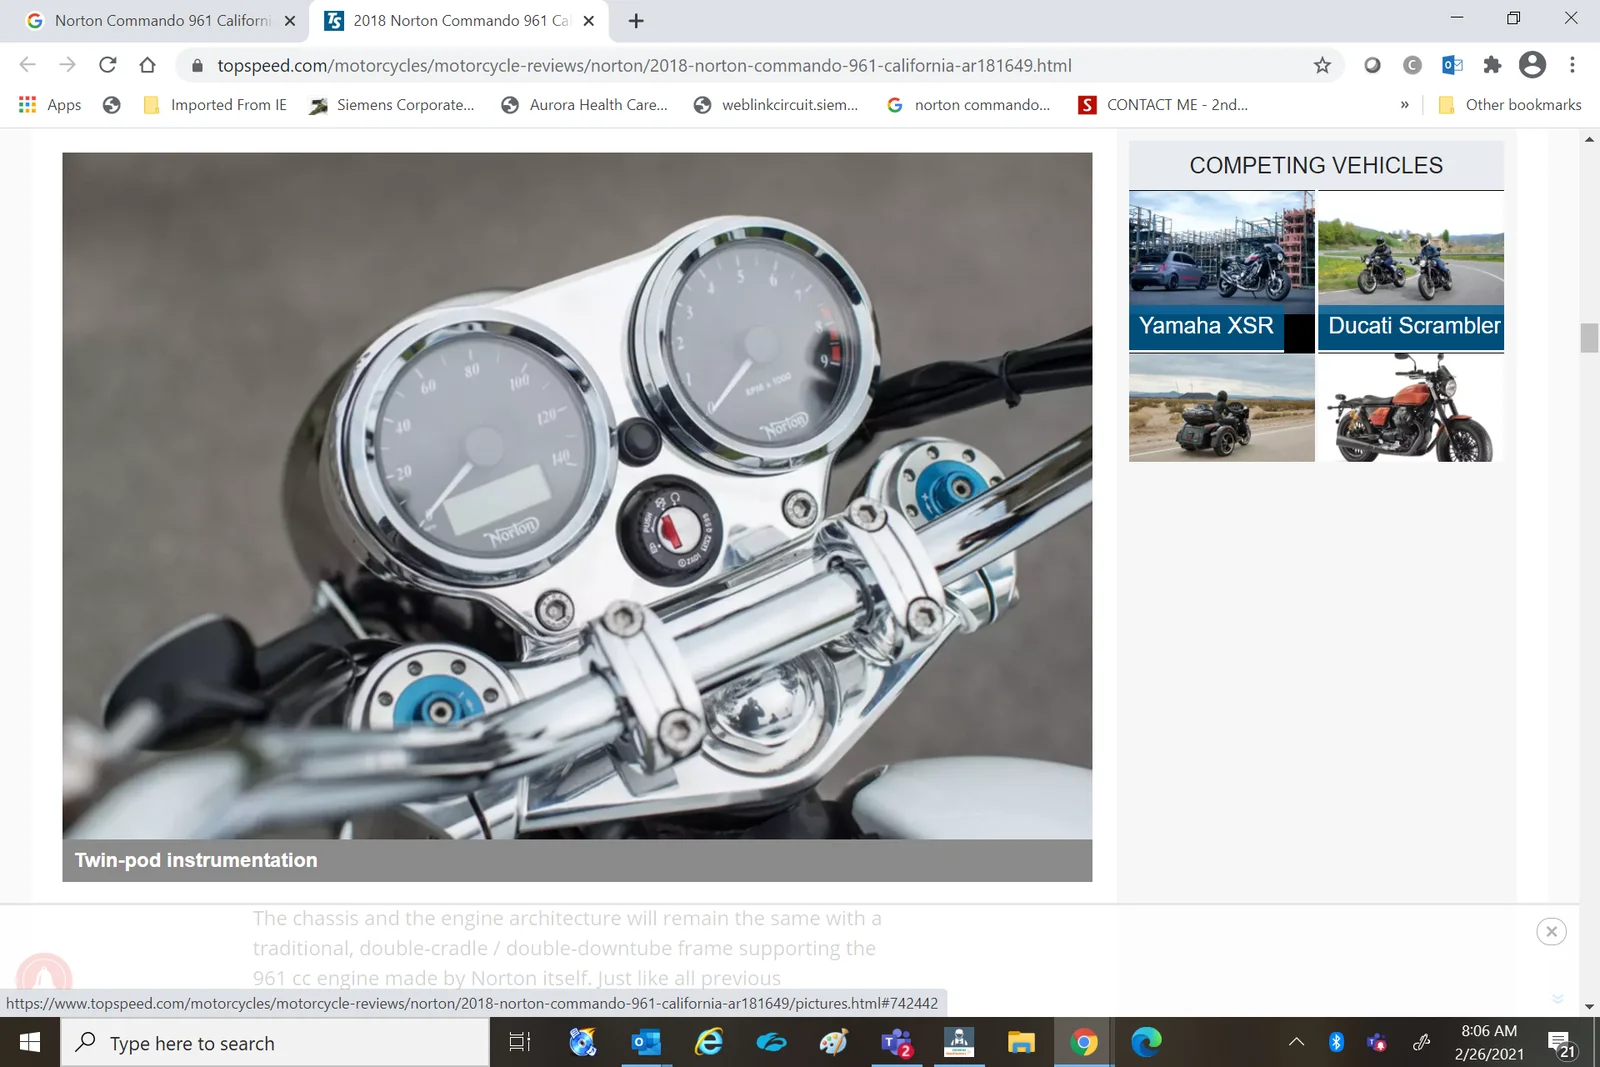Bookmark this page with the star icon
Viewport: 1600px width, 1067px height.
1322,65
